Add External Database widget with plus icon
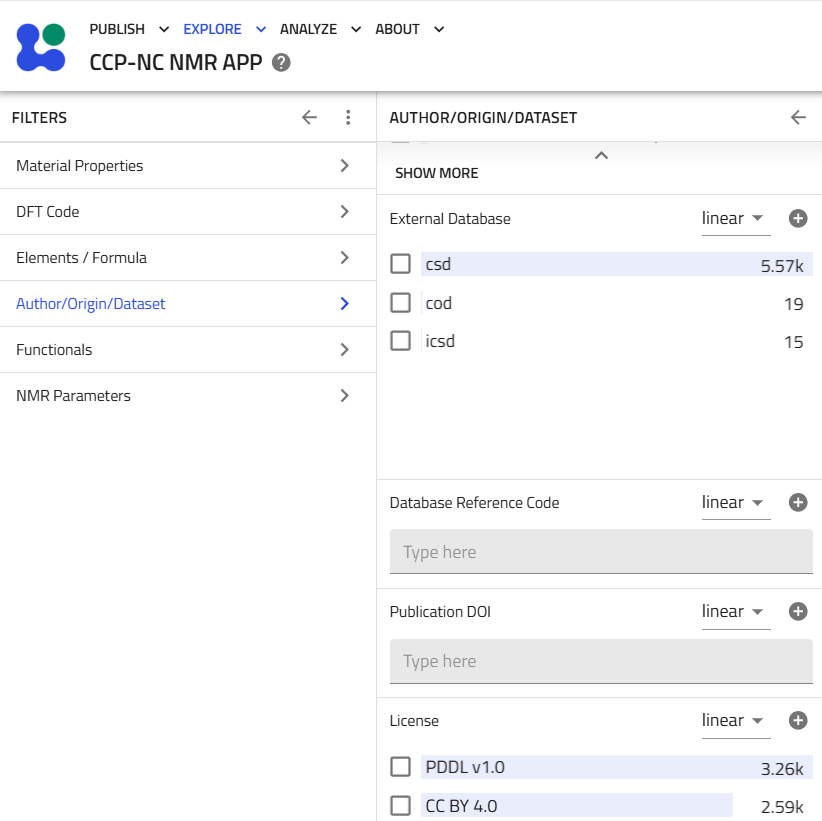 point(798,219)
